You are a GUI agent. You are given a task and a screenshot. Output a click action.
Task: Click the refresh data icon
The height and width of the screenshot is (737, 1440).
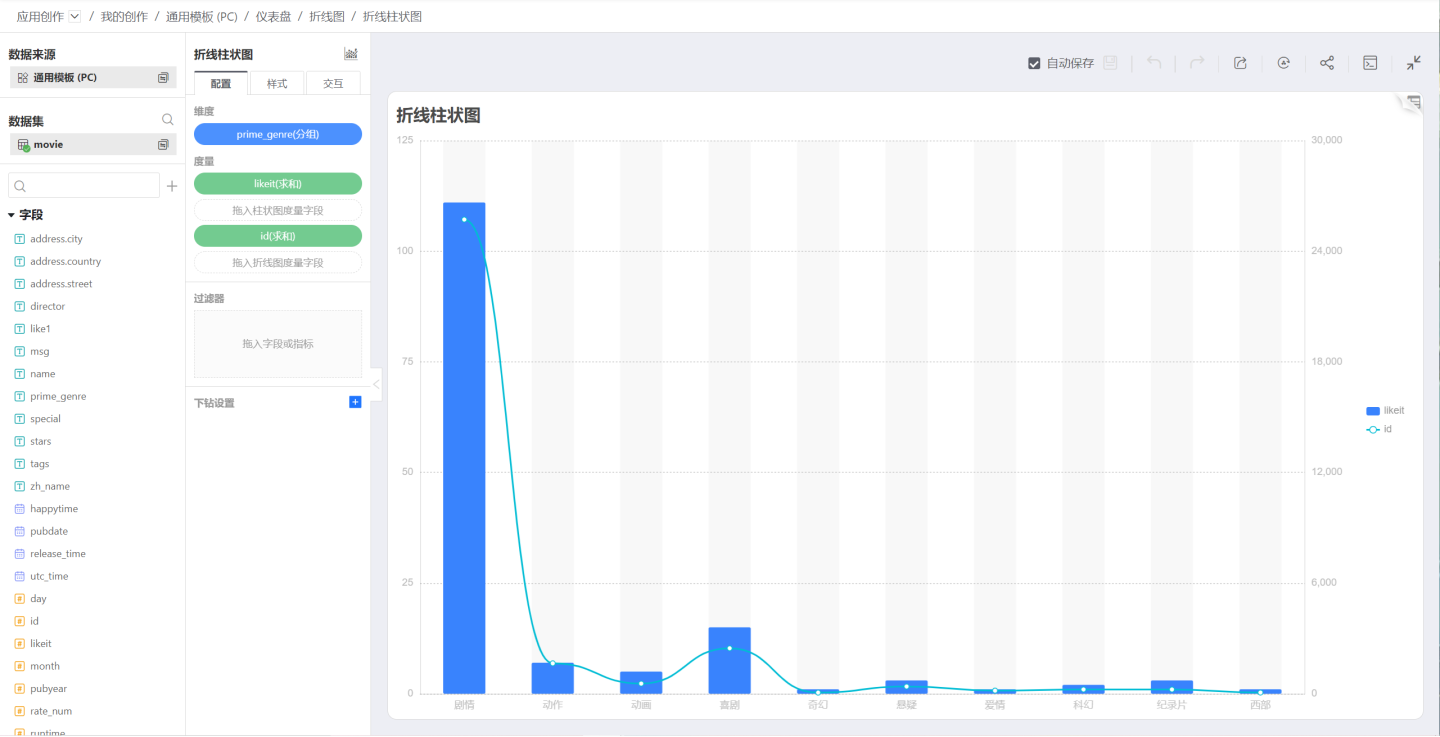pos(1284,63)
